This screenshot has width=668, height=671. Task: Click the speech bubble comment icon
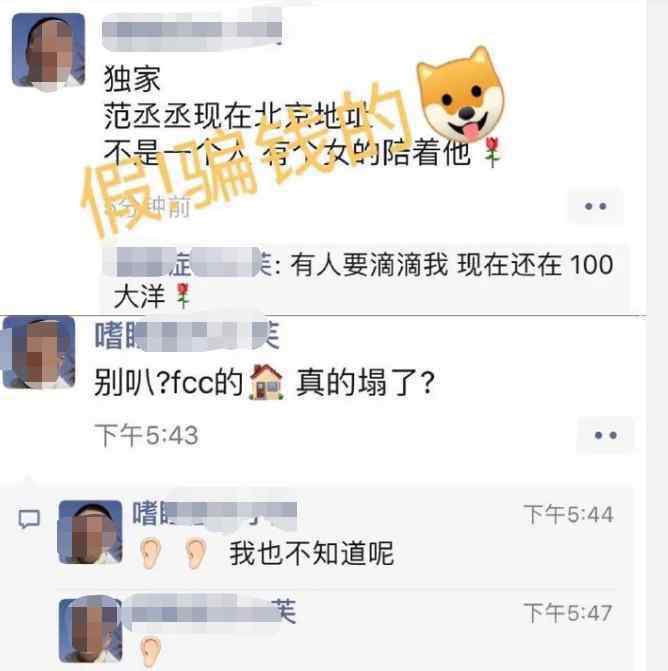tap(29, 519)
